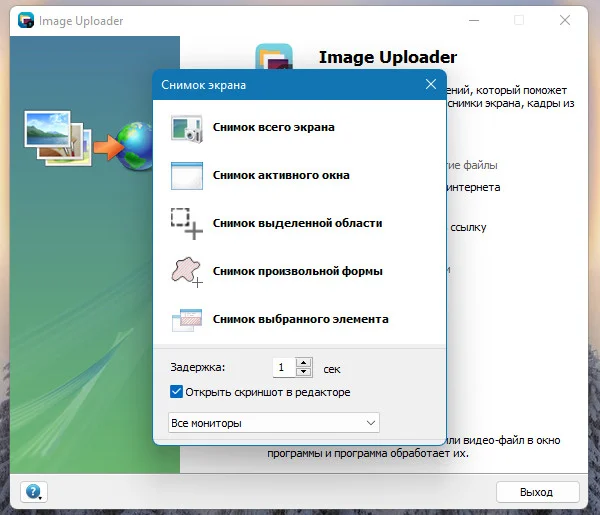Image resolution: width=600 pixels, height=515 pixels.
Task: Click the Image Uploader title bar icon
Action: pos(26,20)
